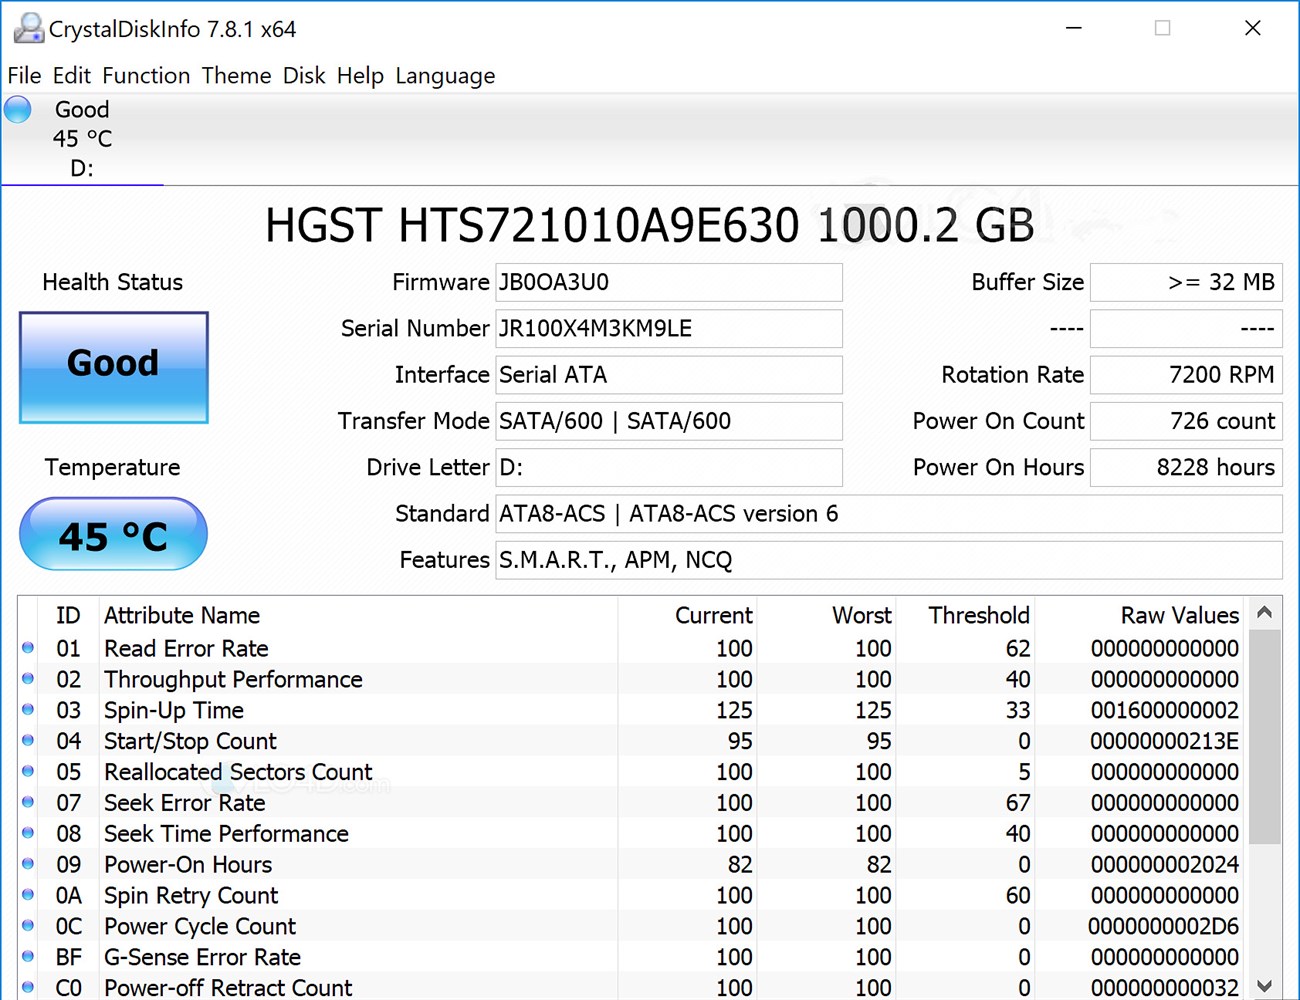Screen dimensions: 1300x1000
Task: Click status dot beside Spin-Up Time
Action: 28,710
